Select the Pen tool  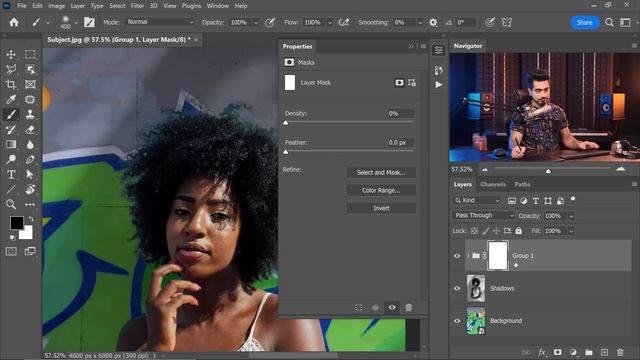30,159
